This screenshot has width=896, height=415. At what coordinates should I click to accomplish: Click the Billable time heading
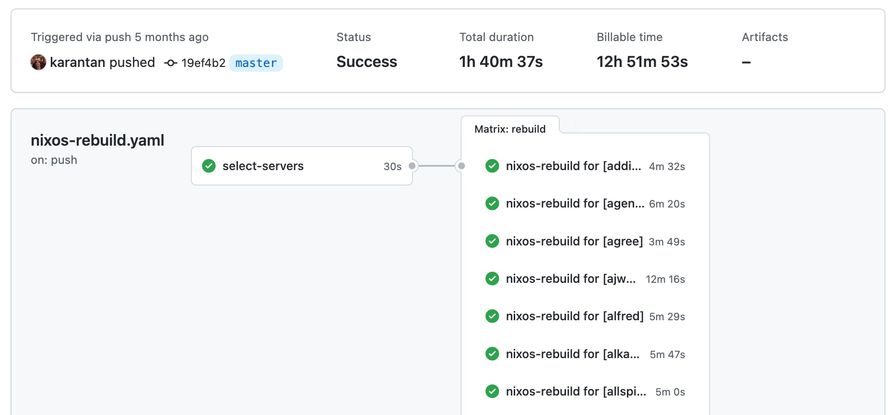(630, 37)
